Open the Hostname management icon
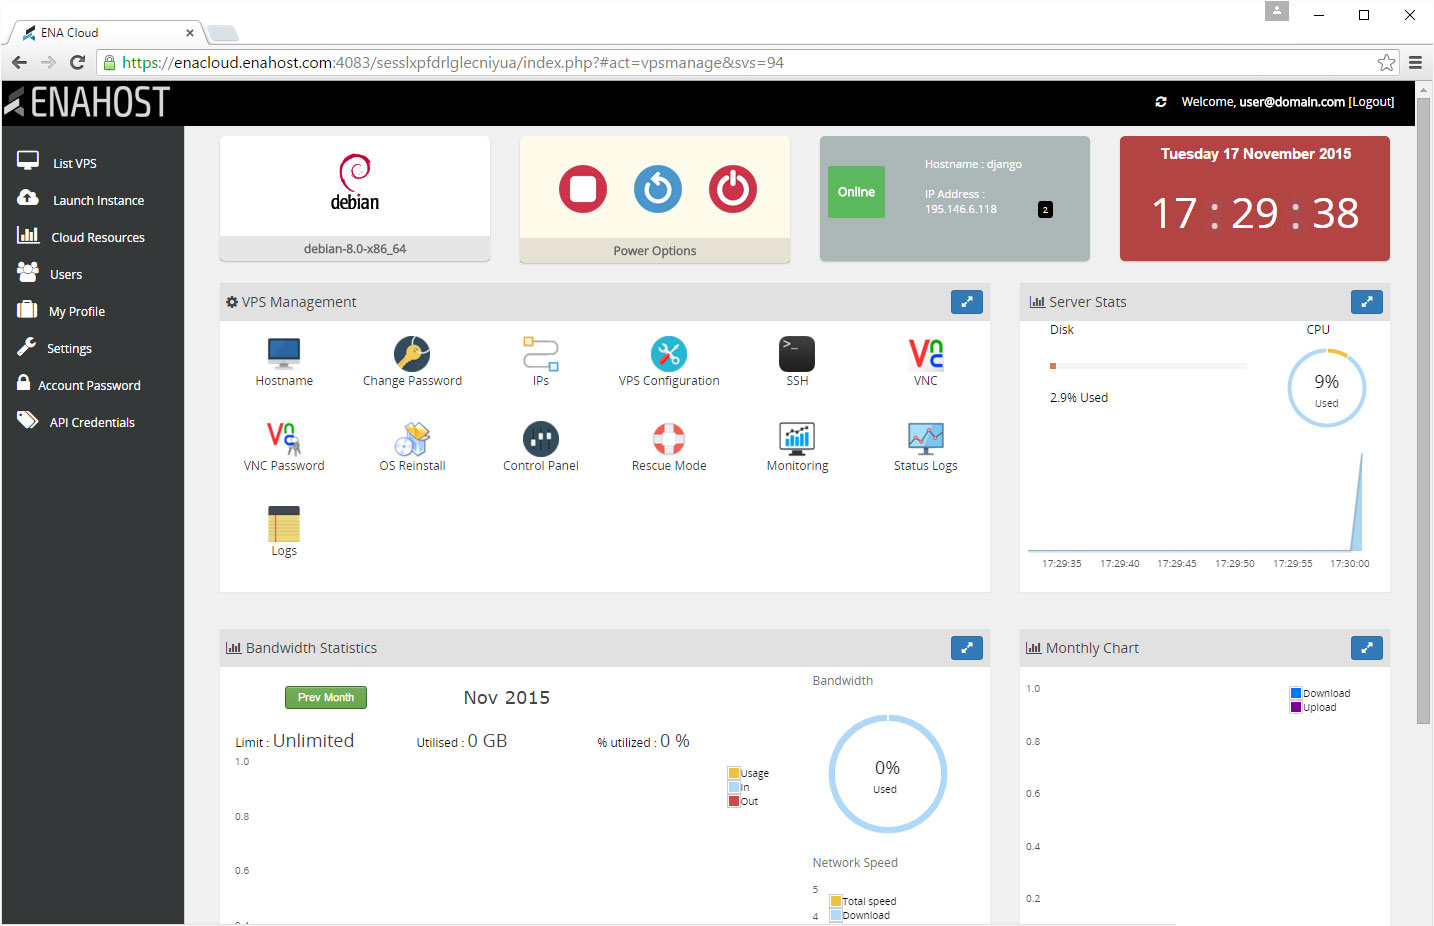 pyautogui.click(x=284, y=353)
